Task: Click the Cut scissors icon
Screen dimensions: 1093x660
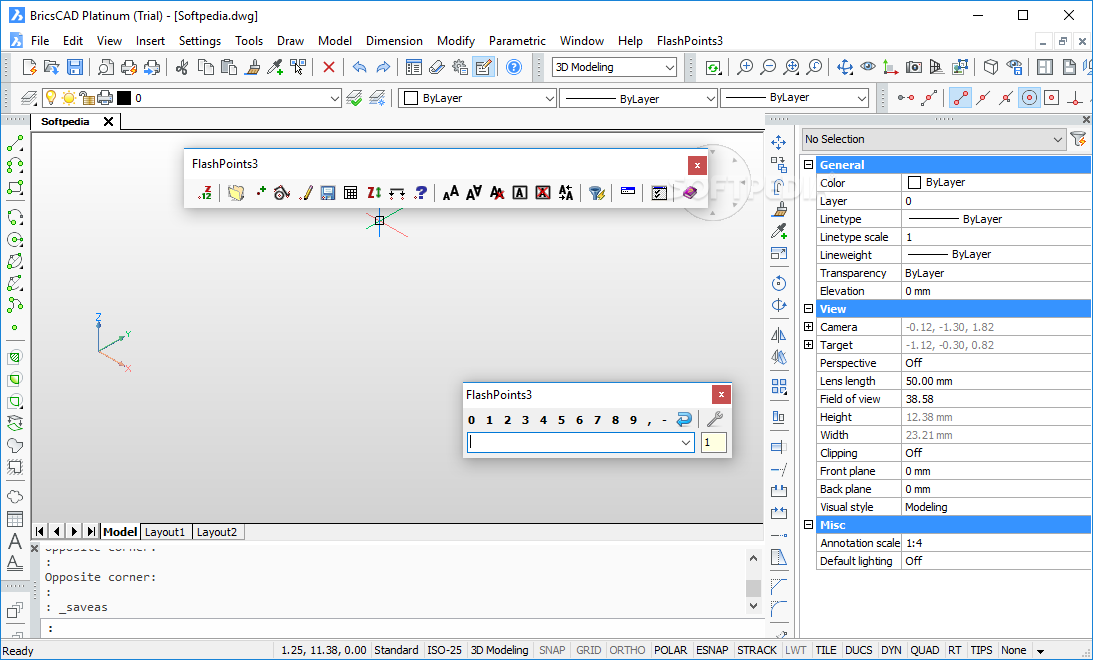Action: coord(182,67)
